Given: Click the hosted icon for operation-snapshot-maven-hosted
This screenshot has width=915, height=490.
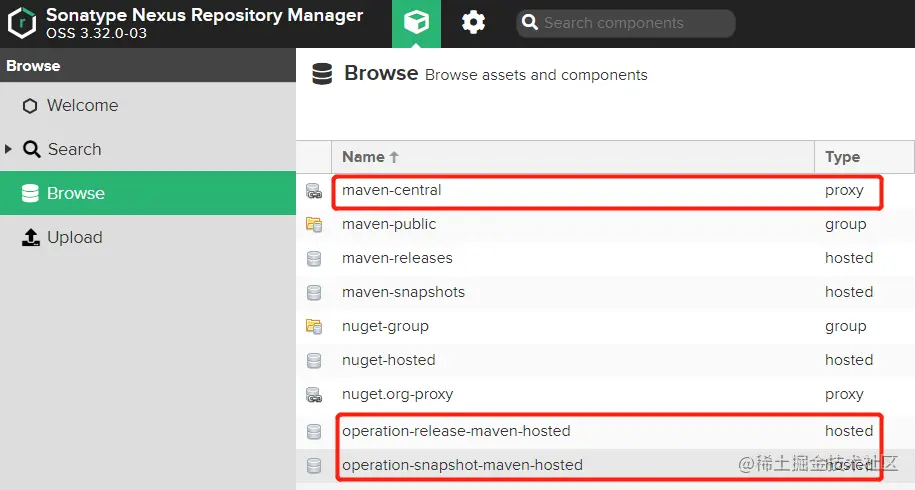Looking at the screenshot, I should point(314,466).
